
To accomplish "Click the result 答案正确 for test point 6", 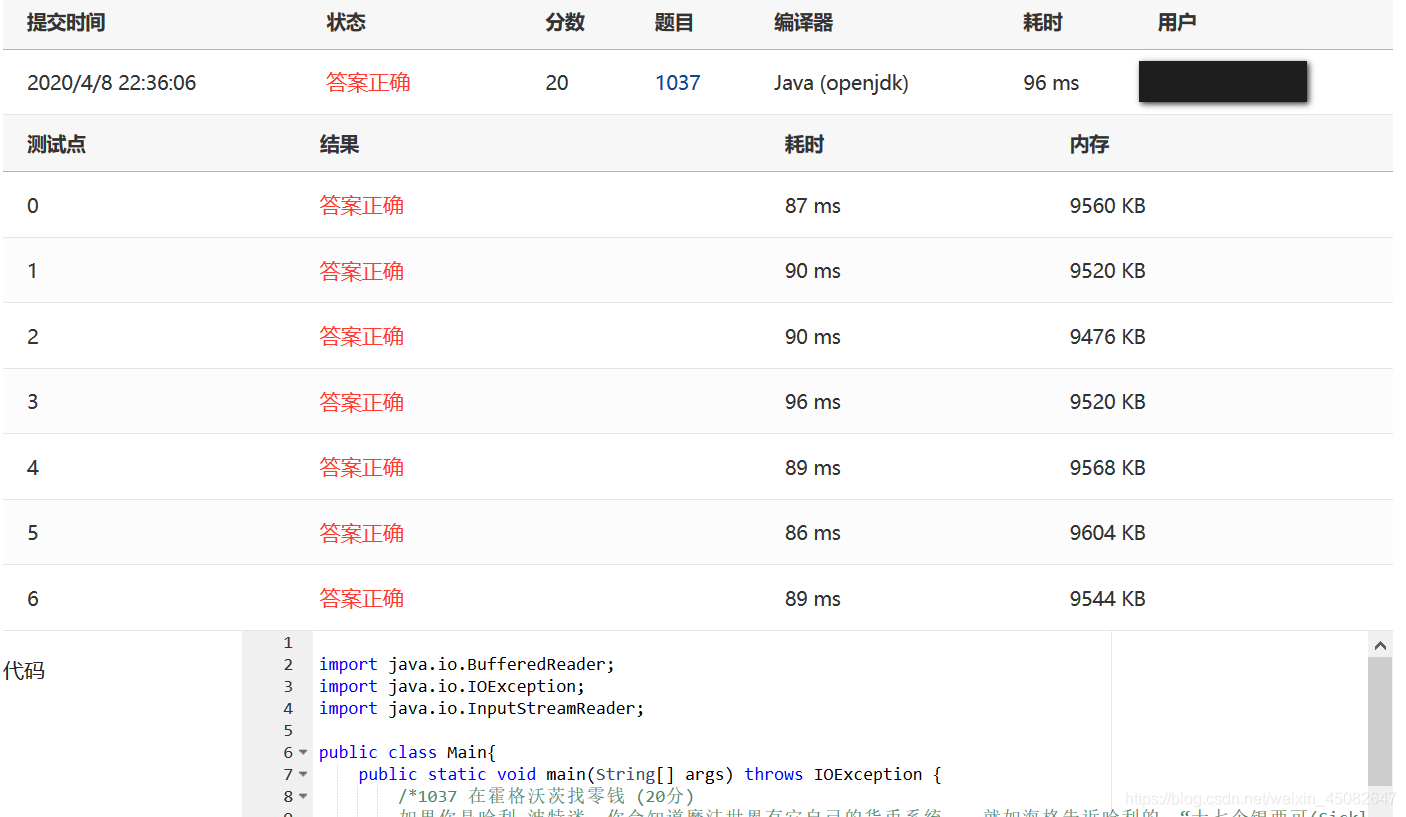I will coord(362,599).
